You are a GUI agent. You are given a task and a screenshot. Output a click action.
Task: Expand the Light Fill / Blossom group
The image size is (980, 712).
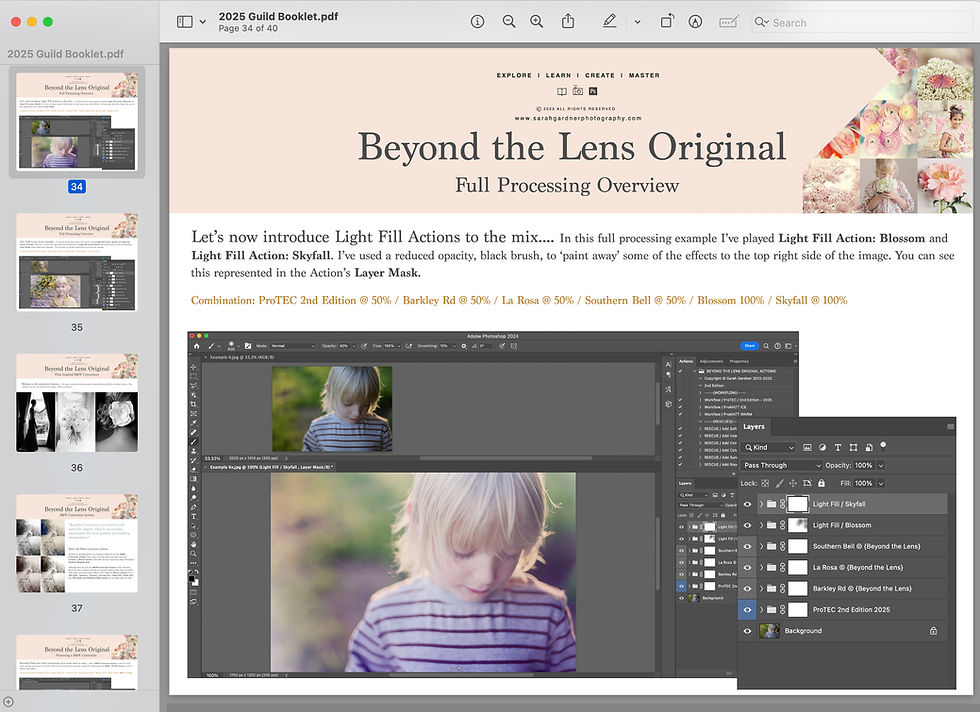tap(761, 525)
